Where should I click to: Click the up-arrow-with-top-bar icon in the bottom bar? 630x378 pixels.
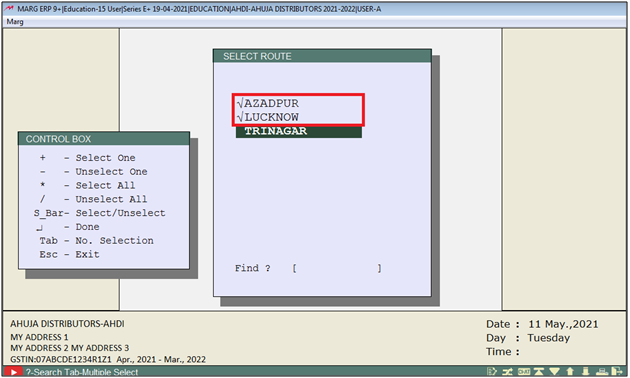[539, 372]
